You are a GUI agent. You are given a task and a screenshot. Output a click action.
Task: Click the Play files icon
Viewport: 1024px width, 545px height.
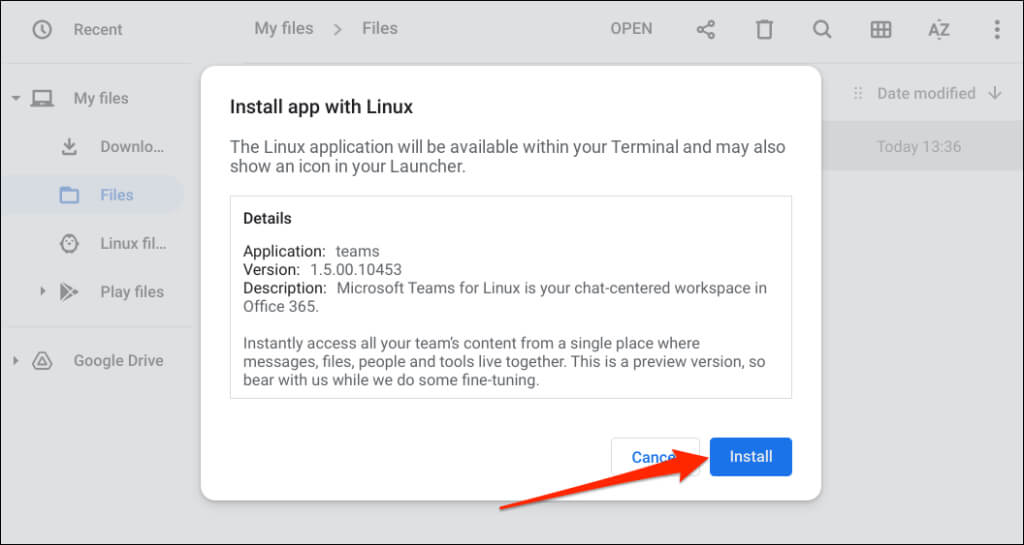69,292
